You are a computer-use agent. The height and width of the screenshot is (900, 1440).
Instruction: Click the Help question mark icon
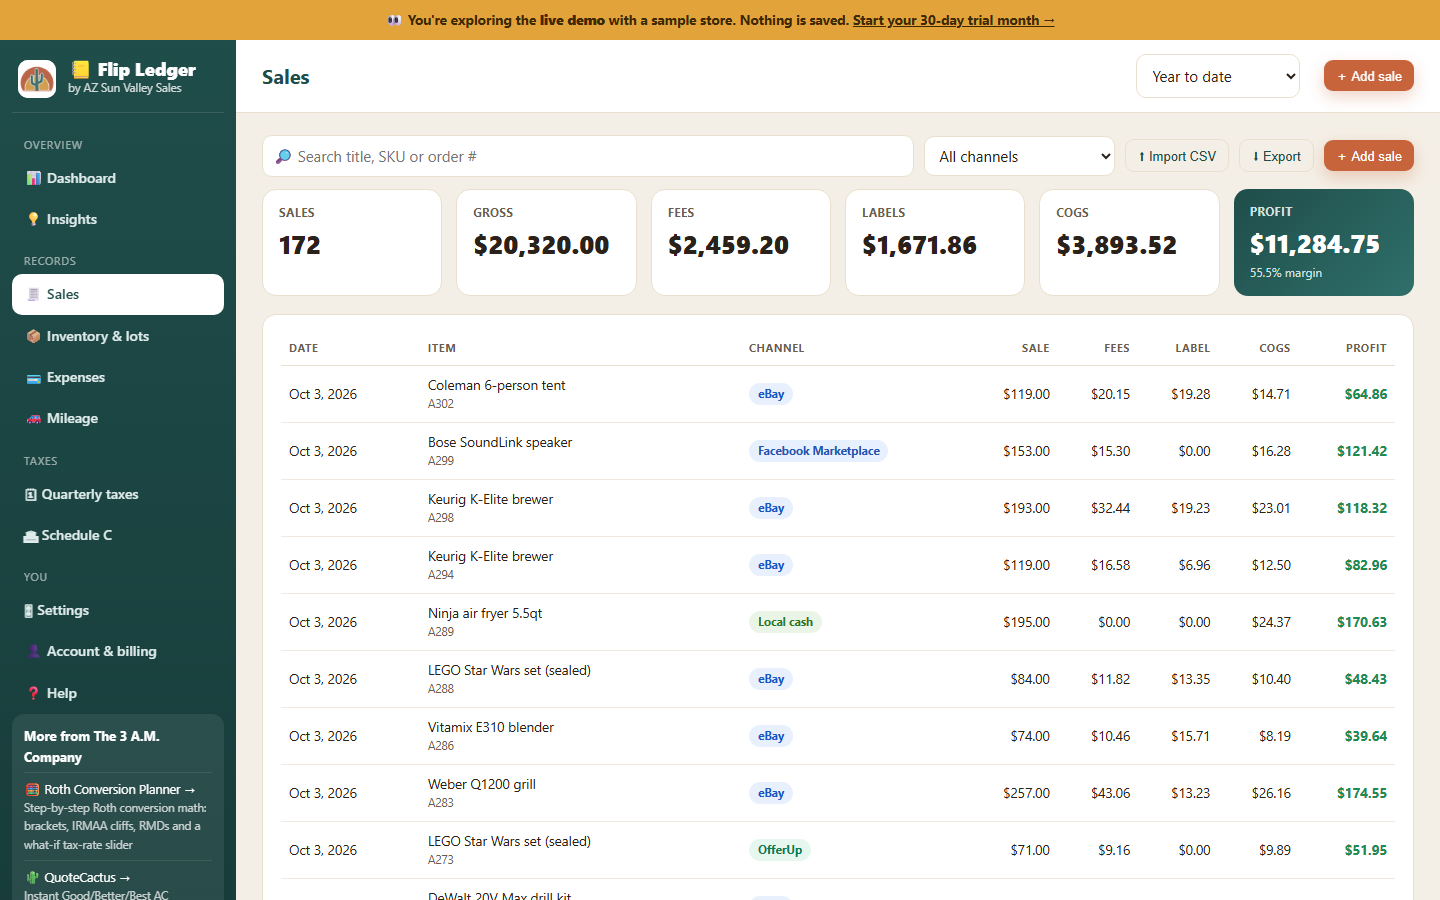pos(34,693)
